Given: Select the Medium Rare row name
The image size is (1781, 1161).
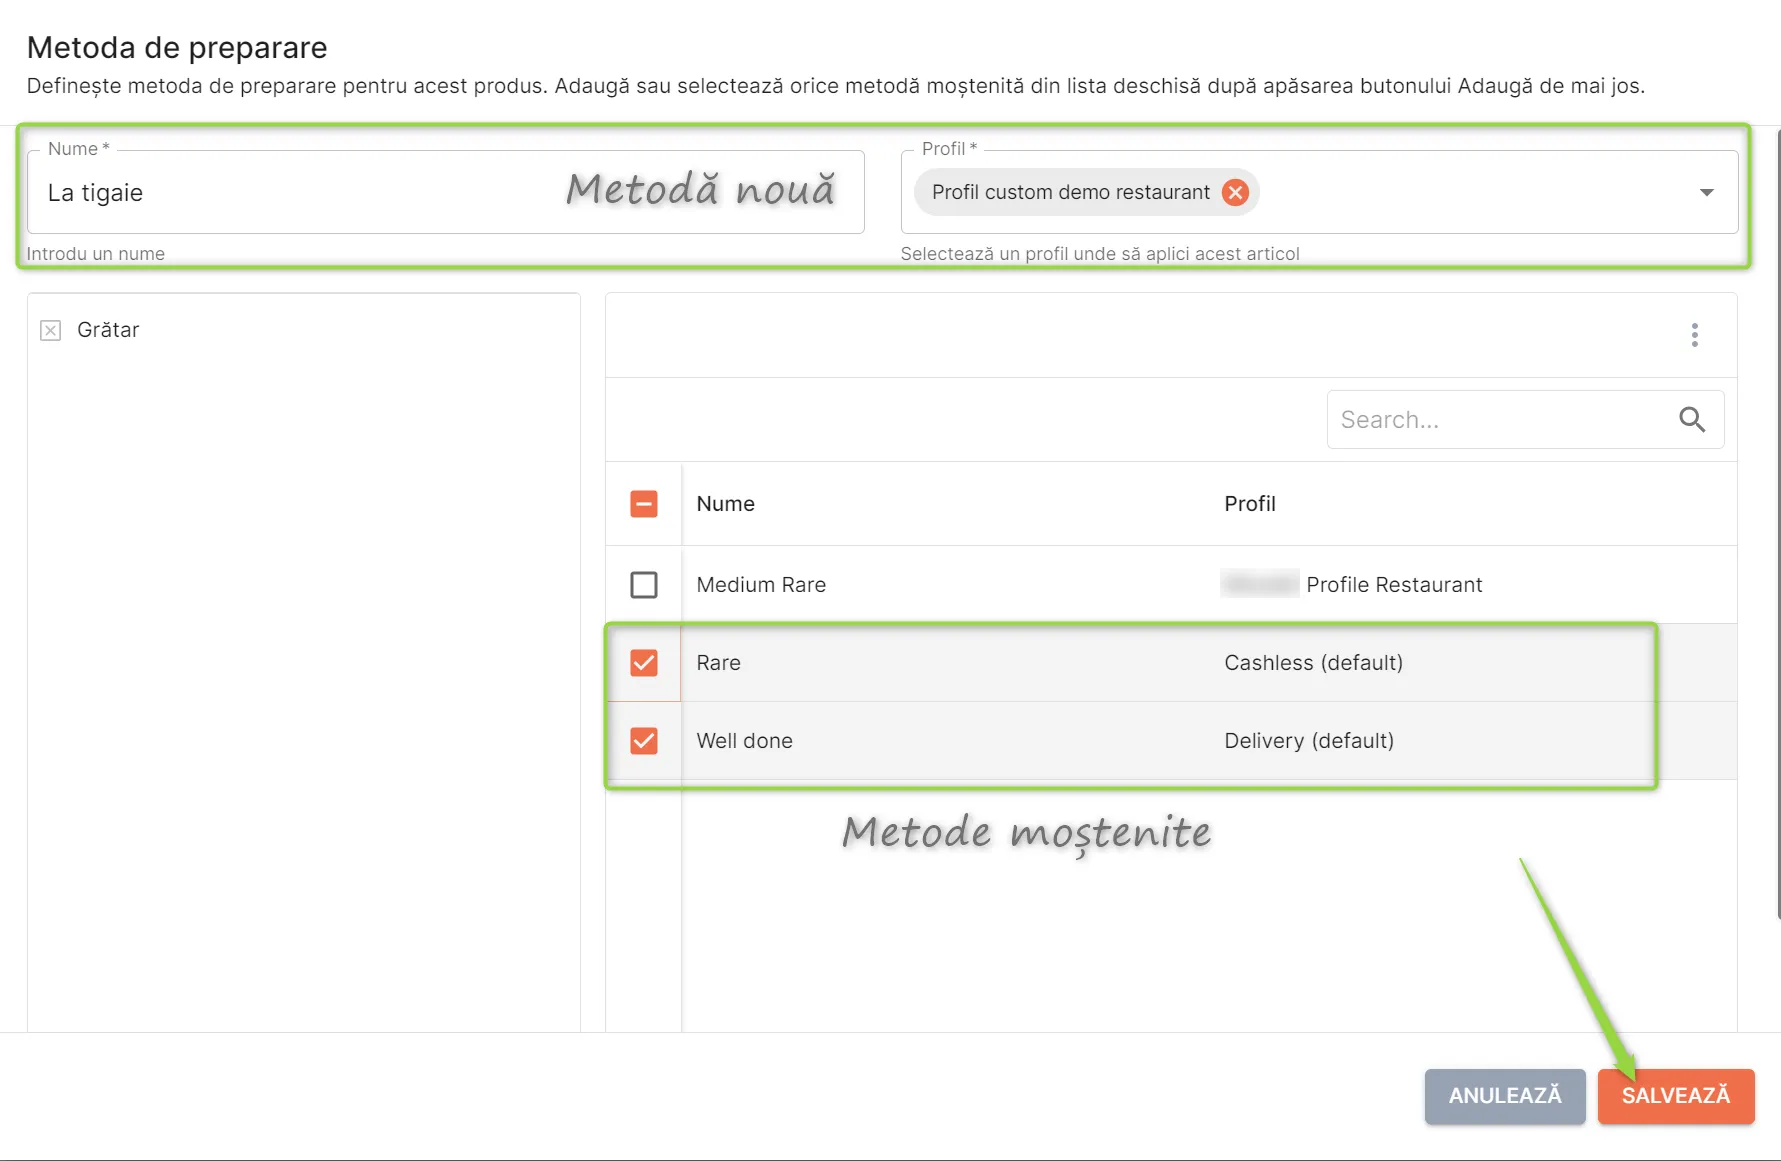Looking at the screenshot, I should click(x=761, y=585).
